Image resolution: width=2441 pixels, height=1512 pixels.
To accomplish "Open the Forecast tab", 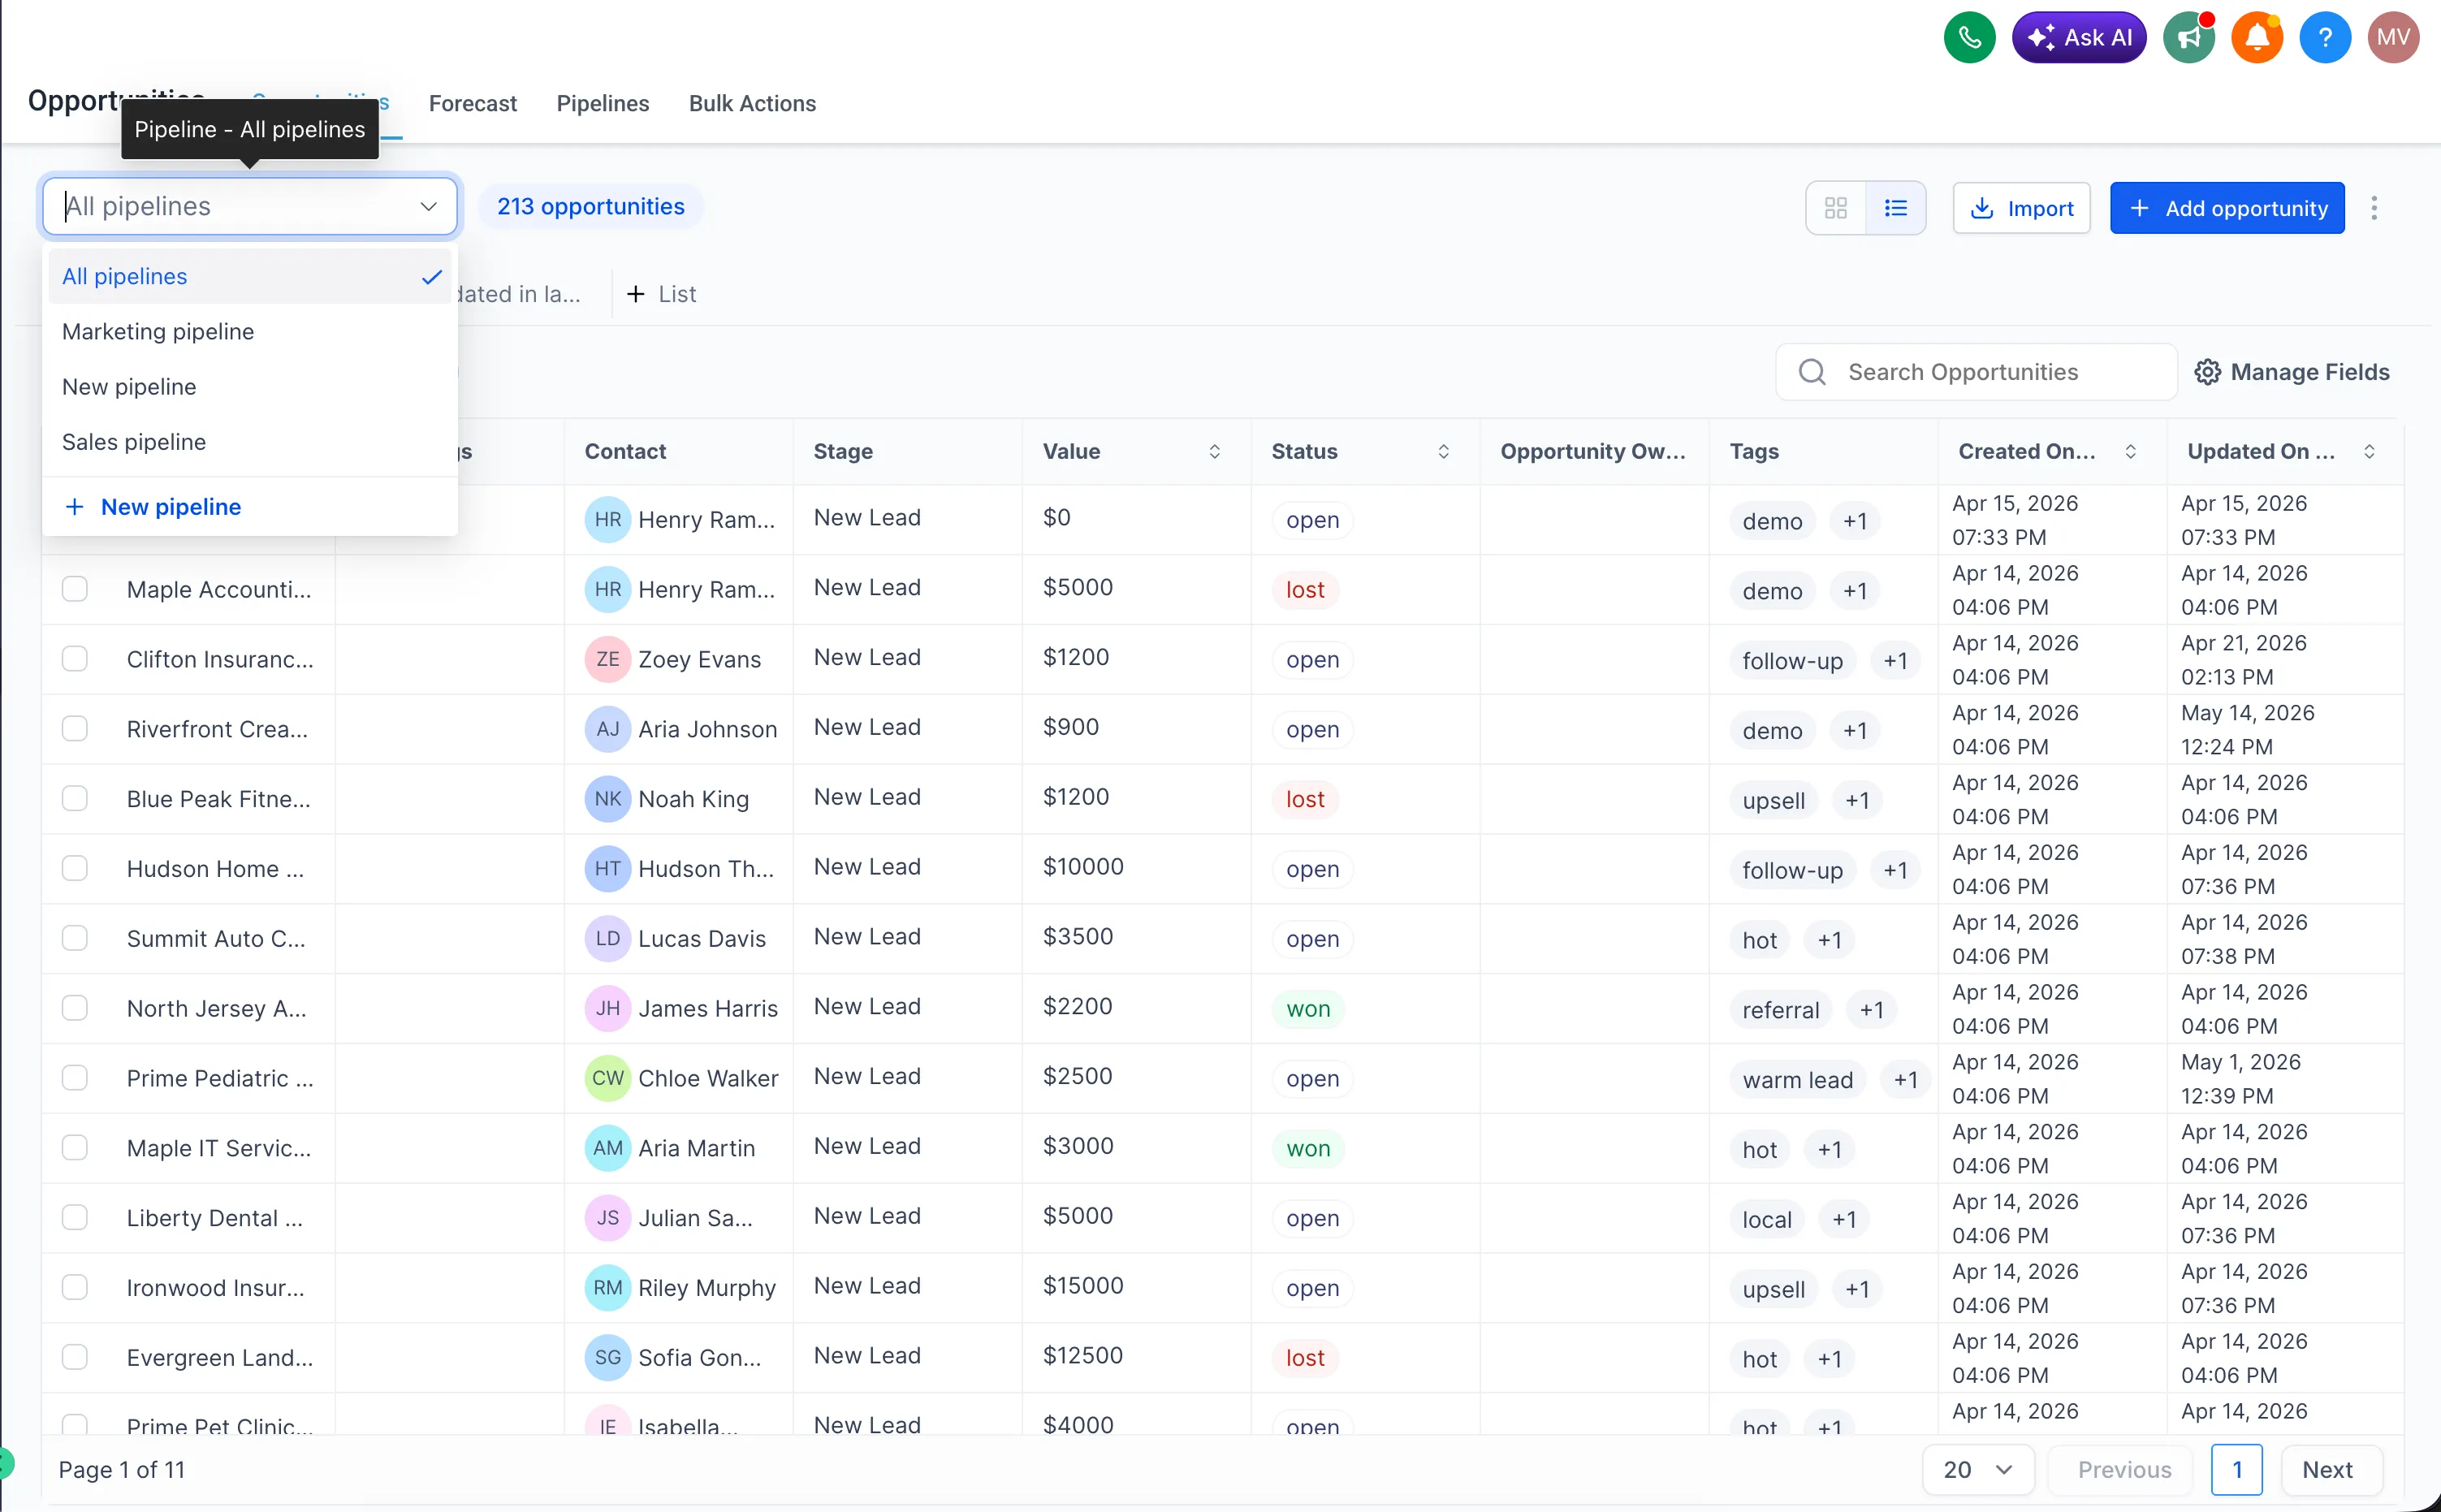I will [x=473, y=103].
